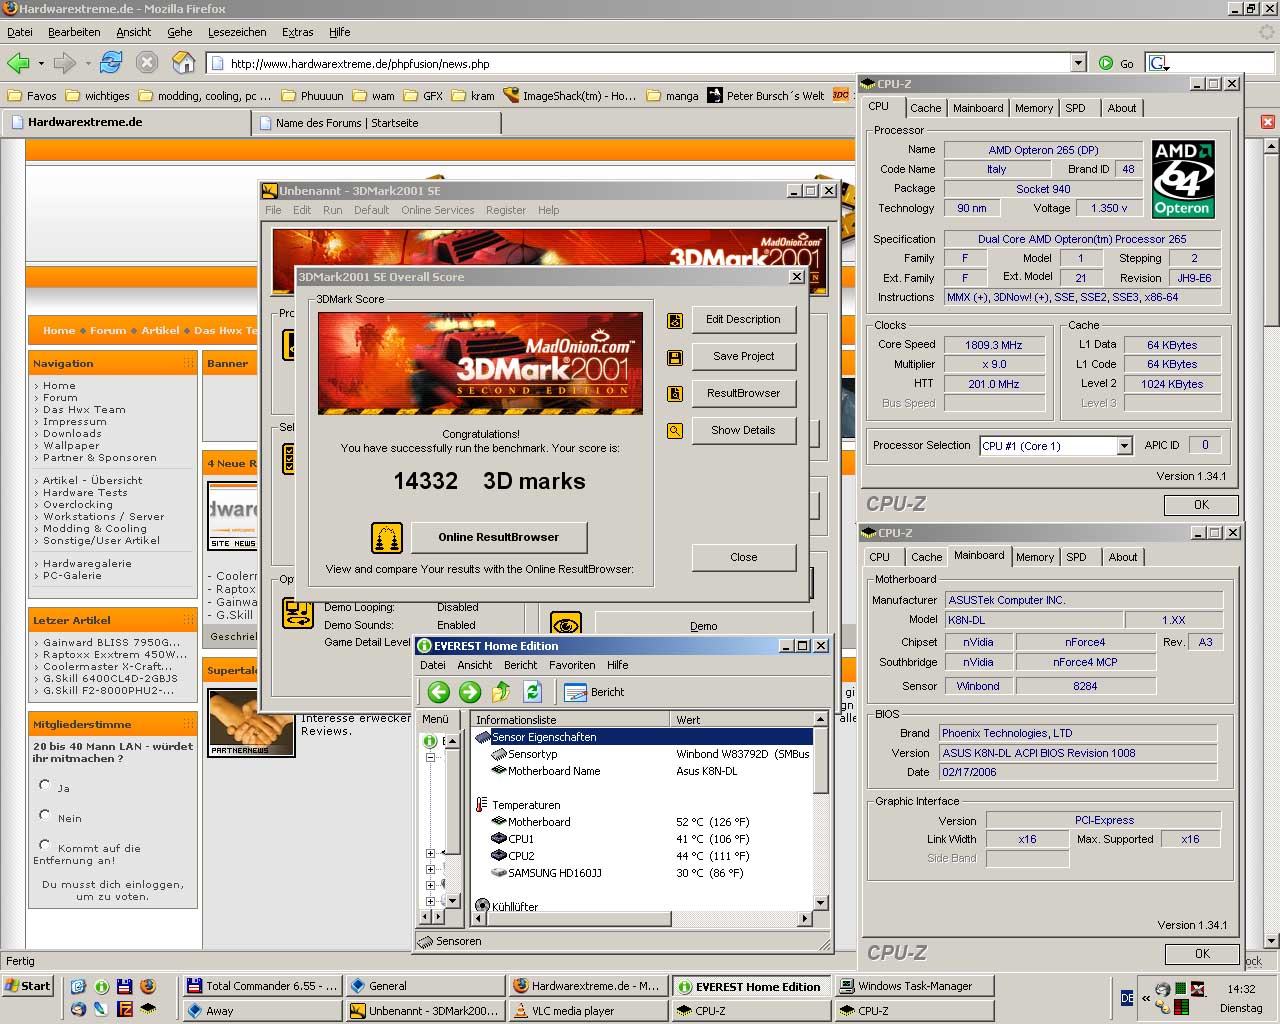The height and width of the screenshot is (1024, 1280).
Task: Click EVEREST's up-one-level folder icon
Action: point(501,692)
